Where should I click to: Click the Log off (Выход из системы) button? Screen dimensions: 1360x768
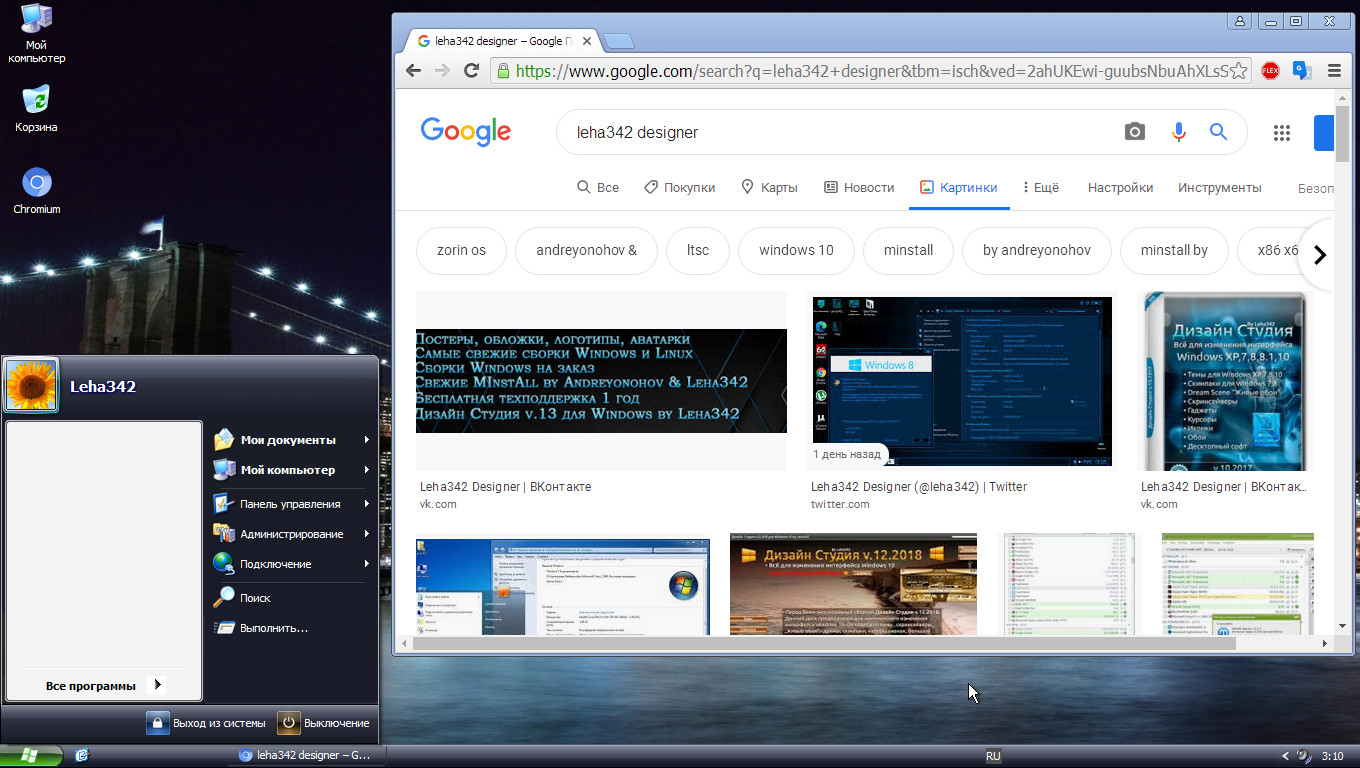(207, 723)
